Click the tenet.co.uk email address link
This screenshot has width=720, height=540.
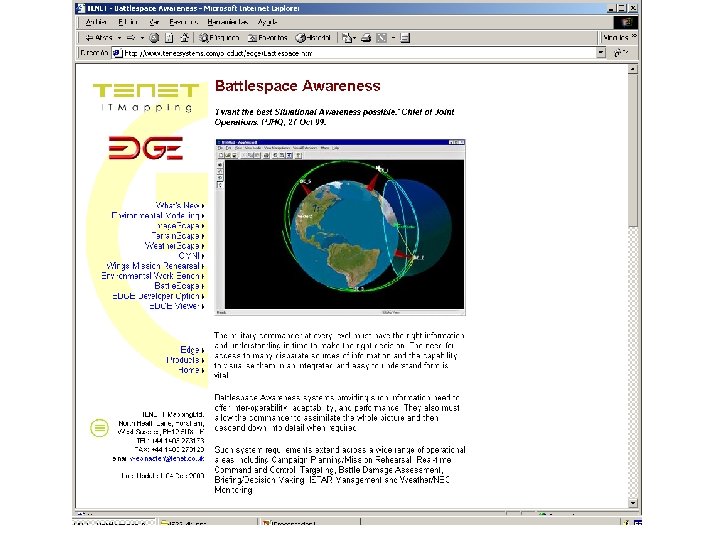click(x=167, y=459)
